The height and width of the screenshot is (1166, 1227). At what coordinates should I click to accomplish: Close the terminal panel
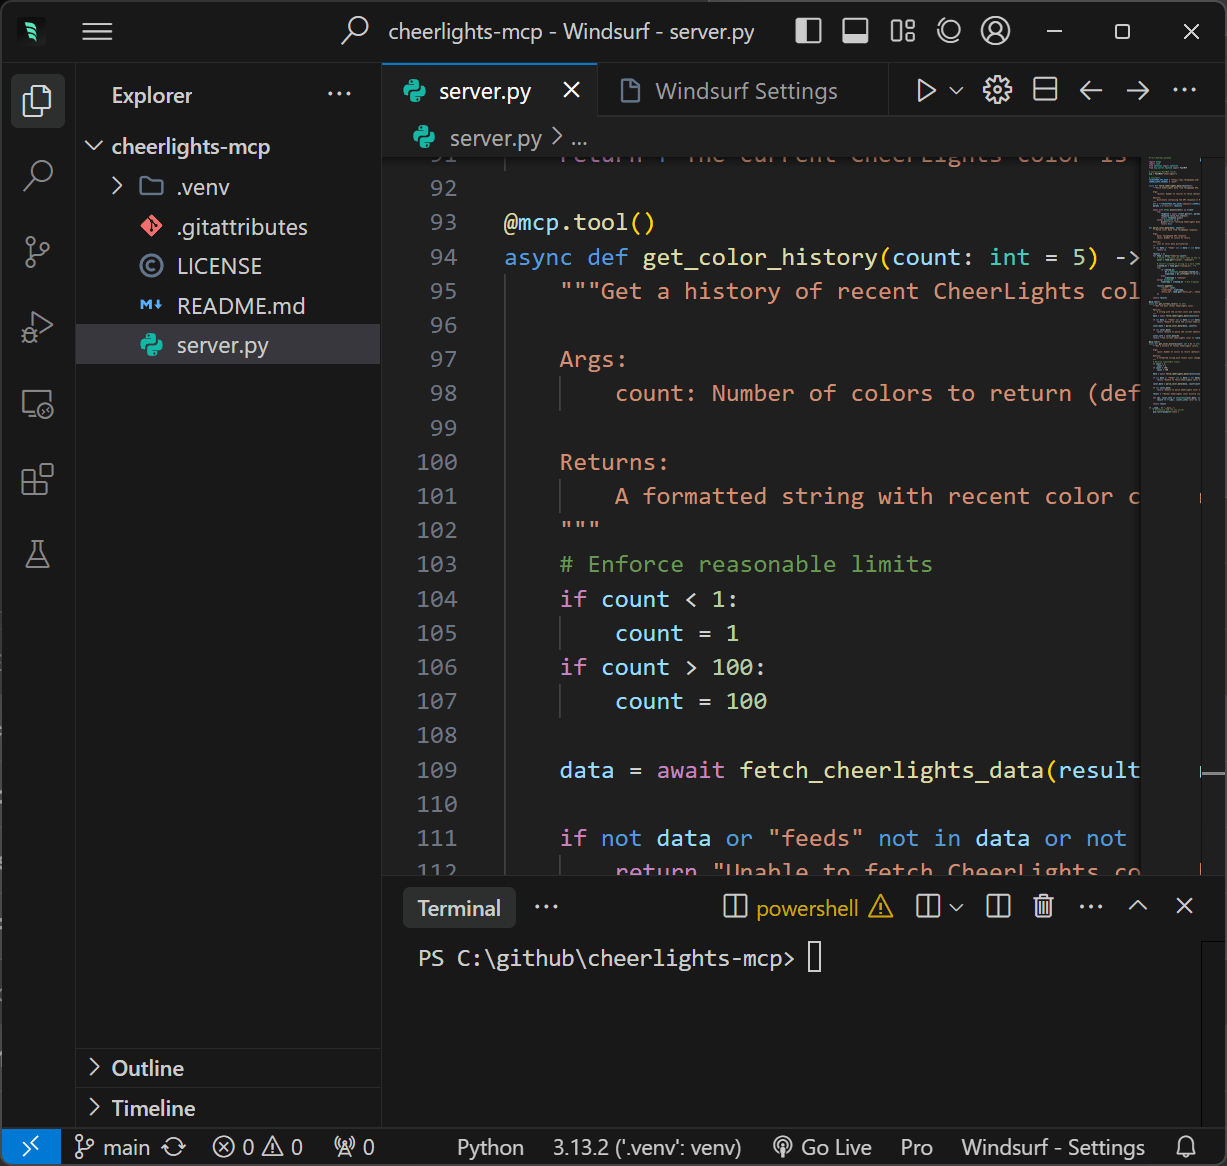1184,905
